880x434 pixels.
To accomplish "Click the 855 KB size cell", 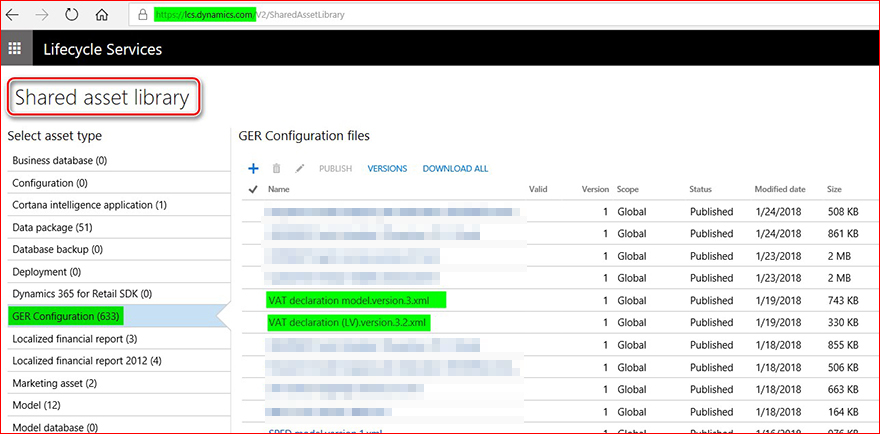I will [843, 345].
